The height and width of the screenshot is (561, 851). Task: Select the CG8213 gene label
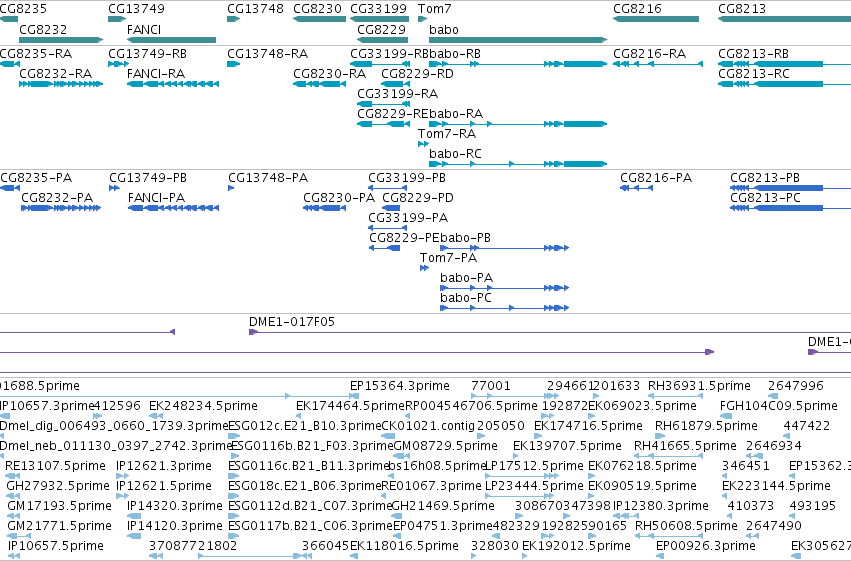[x=742, y=9]
